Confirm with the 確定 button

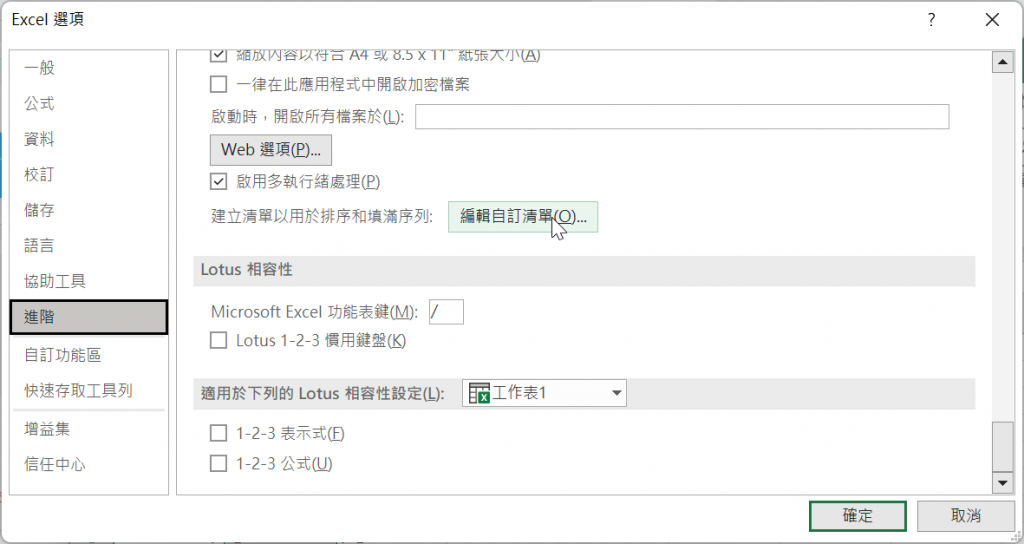point(857,516)
